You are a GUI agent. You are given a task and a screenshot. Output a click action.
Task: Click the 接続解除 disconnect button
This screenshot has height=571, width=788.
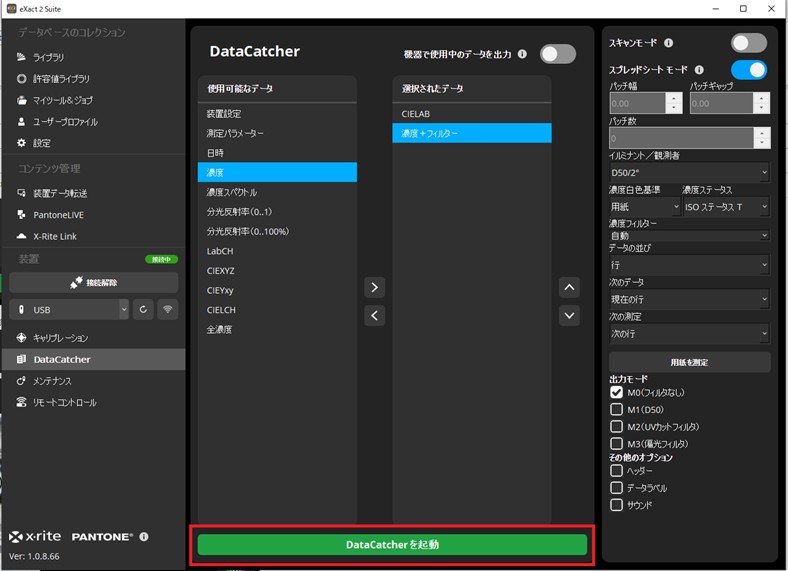[93, 282]
